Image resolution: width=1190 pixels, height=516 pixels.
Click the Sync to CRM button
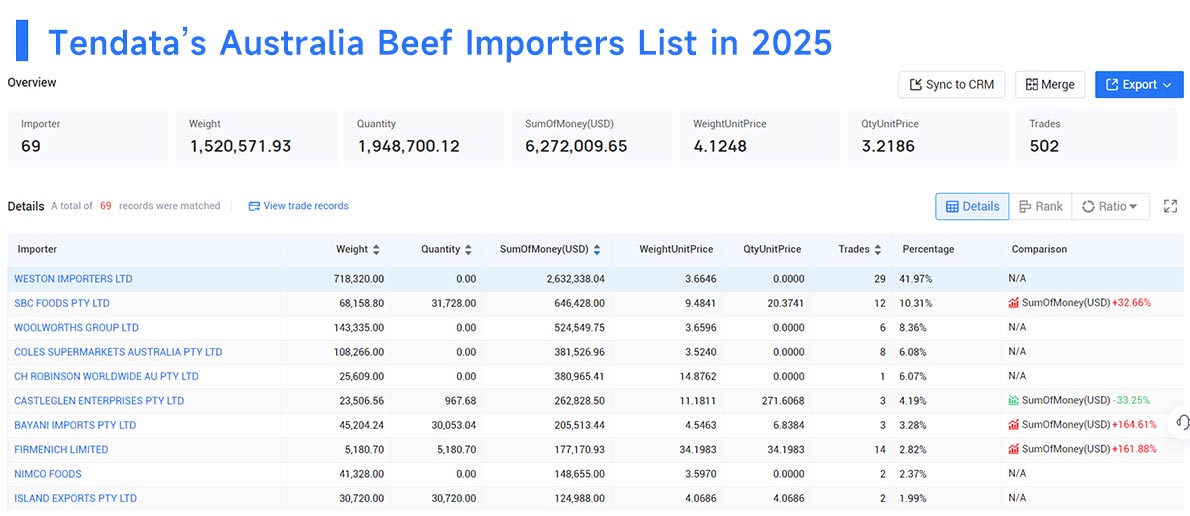tap(952, 85)
